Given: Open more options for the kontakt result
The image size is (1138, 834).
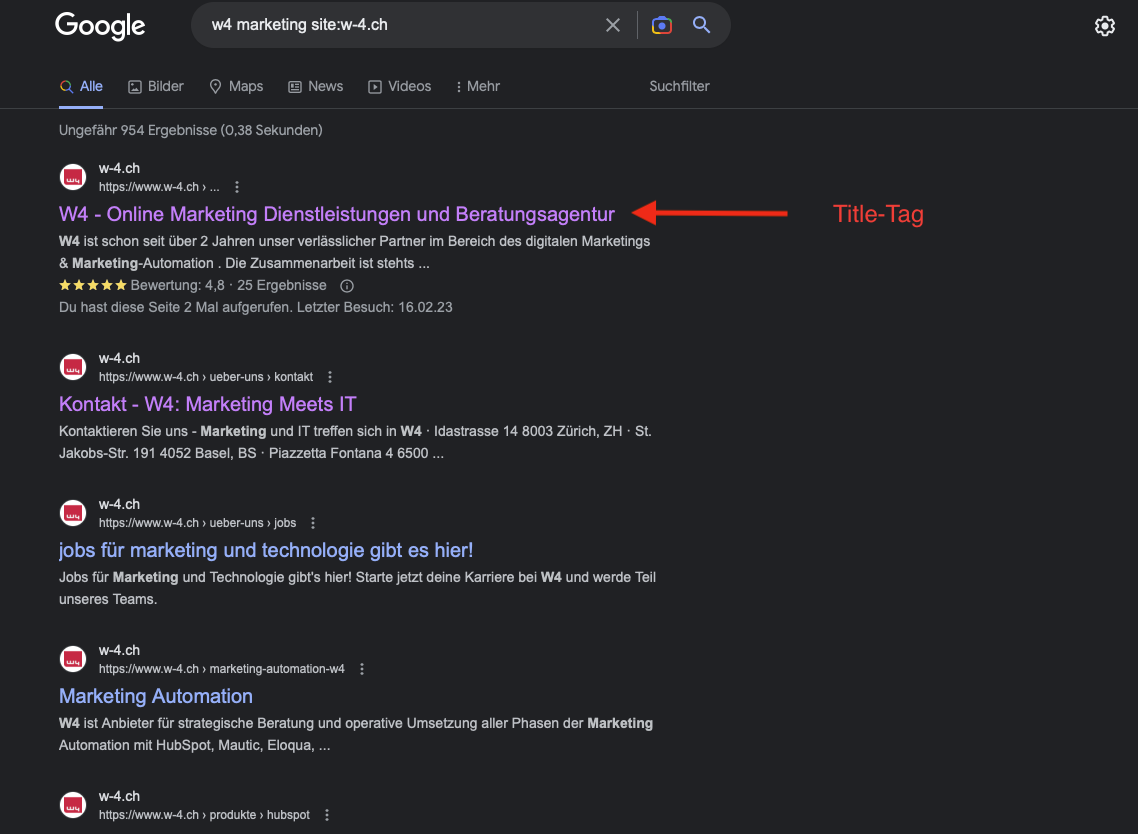Looking at the screenshot, I should pyautogui.click(x=329, y=377).
